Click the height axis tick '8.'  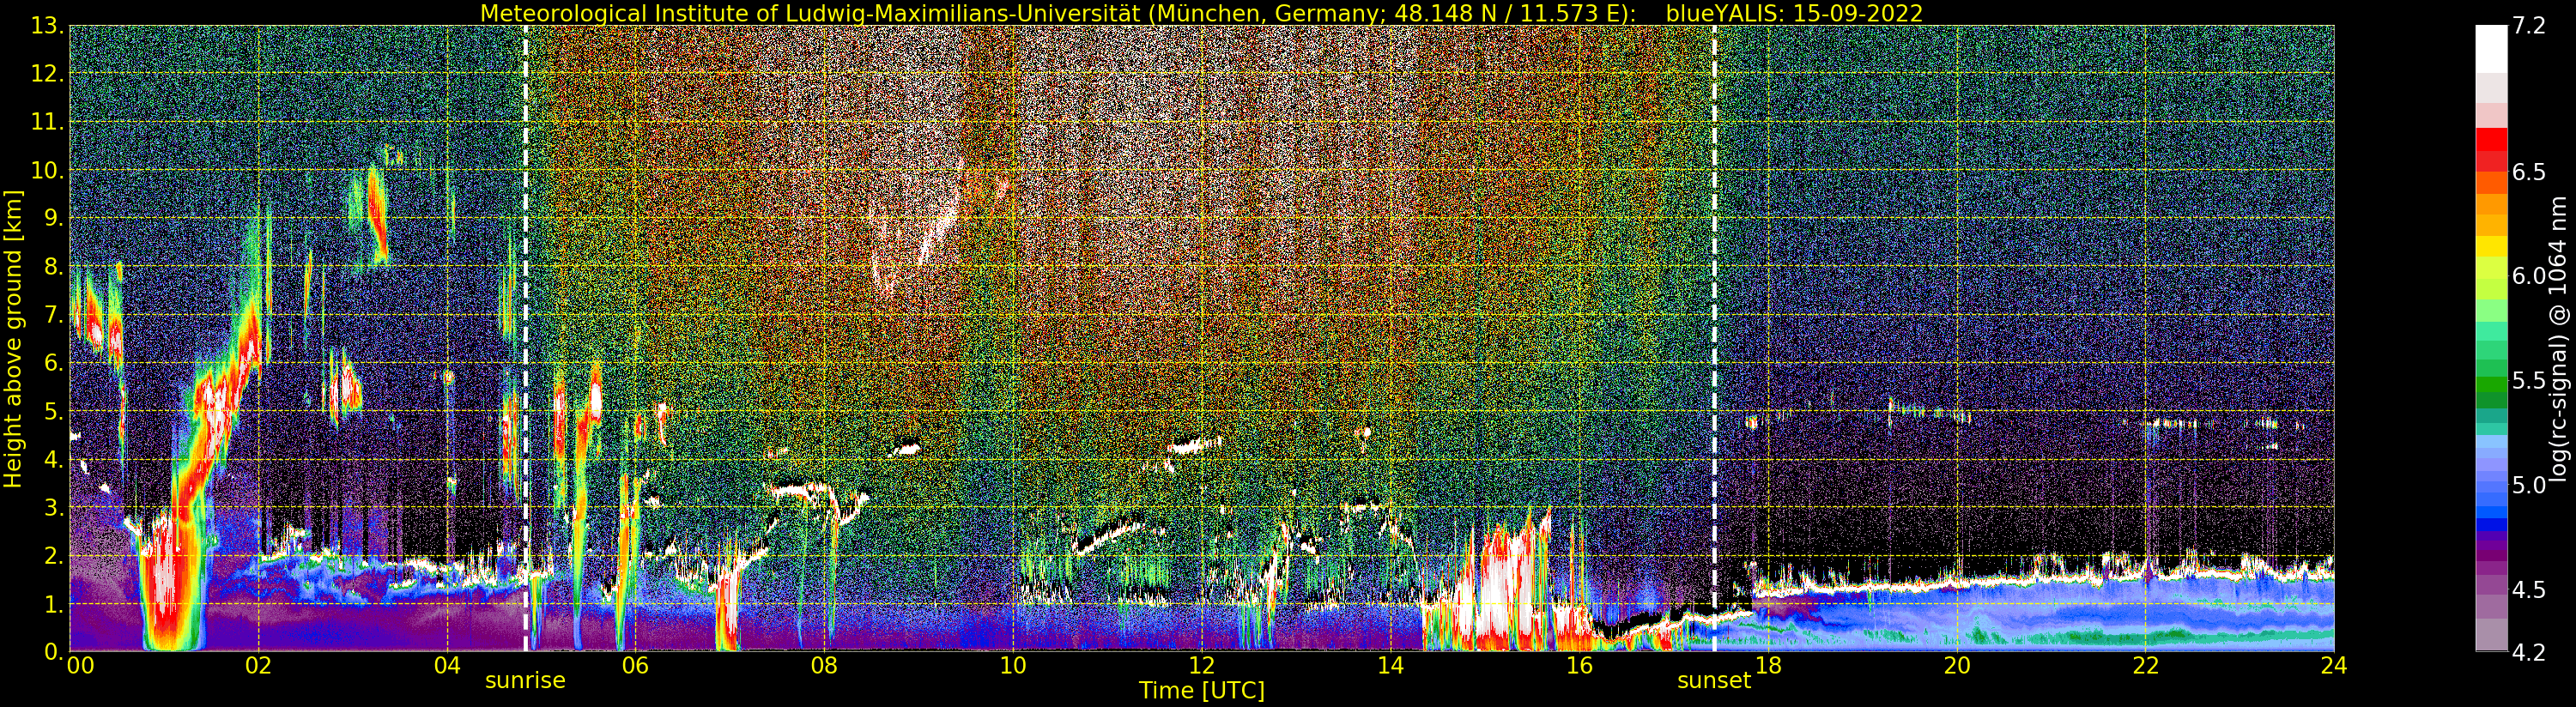pyautogui.click(x=53, y=267)
